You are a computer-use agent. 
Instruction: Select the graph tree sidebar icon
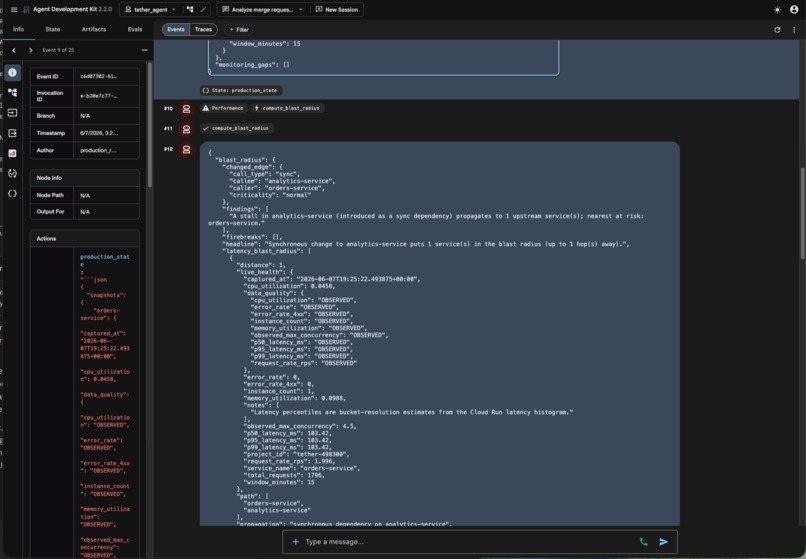coord(12,93)
